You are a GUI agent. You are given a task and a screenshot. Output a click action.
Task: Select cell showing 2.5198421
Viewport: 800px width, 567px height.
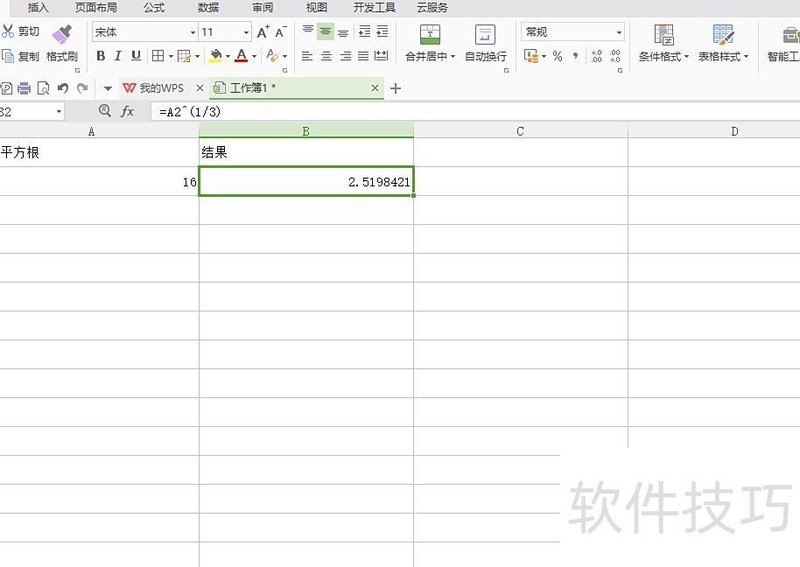click(306, 182)
